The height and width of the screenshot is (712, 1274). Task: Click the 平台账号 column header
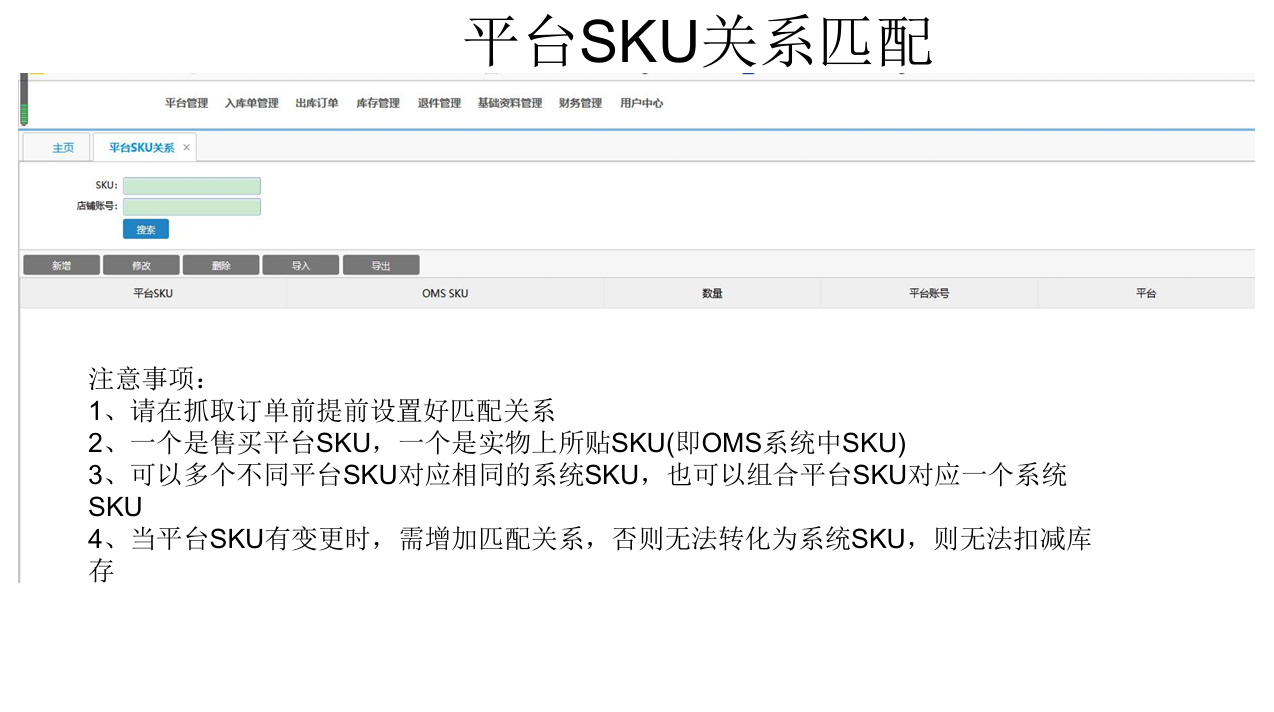[929, 293]
